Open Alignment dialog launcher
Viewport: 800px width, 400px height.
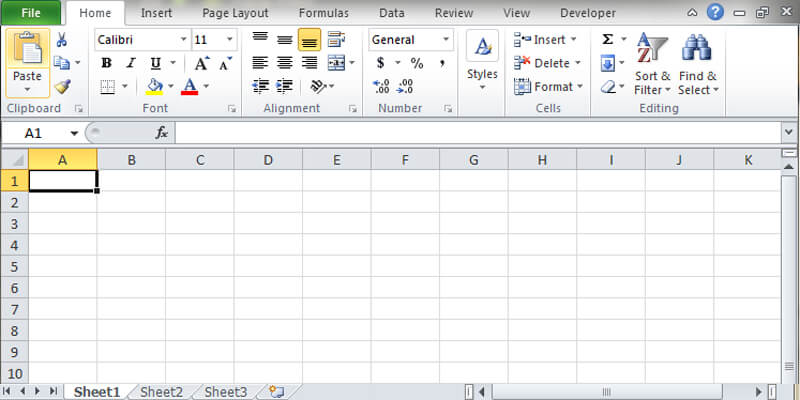click(x=353, y=109)
